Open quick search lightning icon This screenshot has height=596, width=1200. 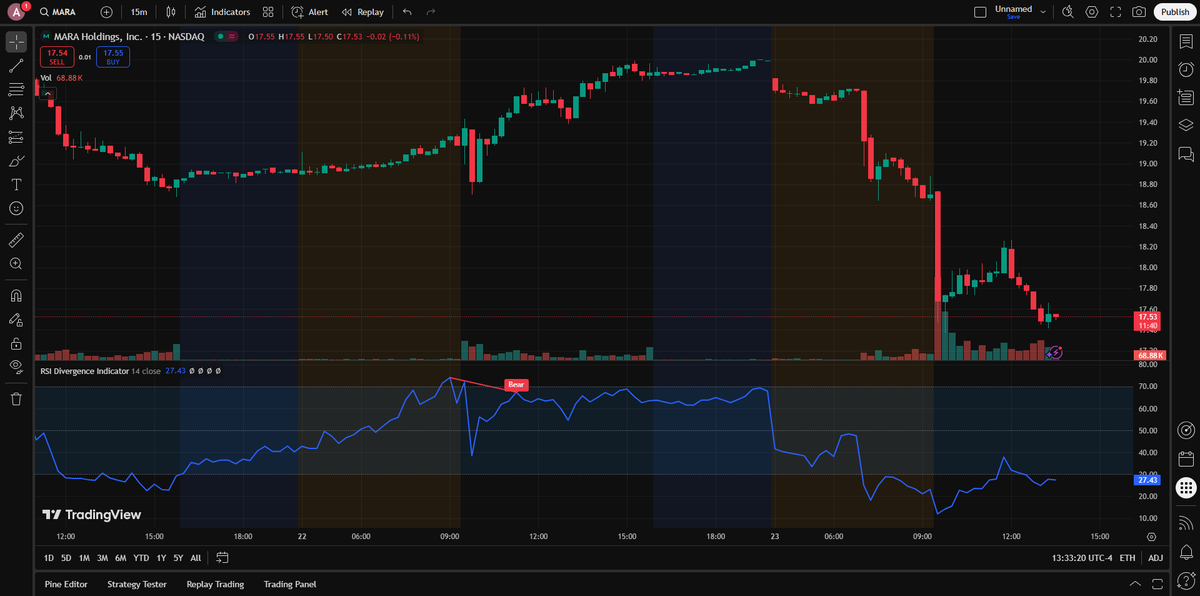click(x=1067, y=12)
